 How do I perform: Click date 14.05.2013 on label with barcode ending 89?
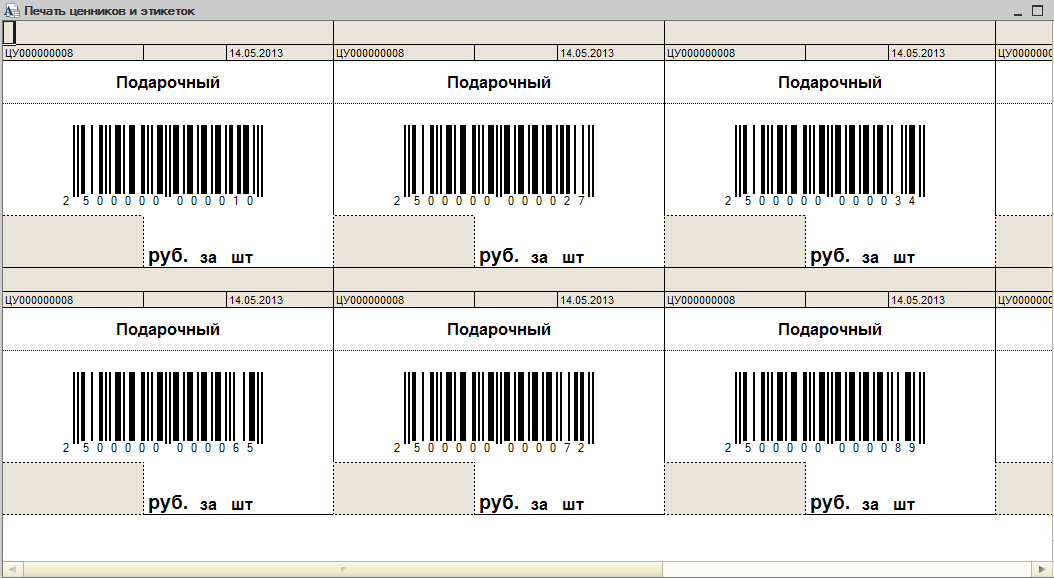(x=918, y=300)
